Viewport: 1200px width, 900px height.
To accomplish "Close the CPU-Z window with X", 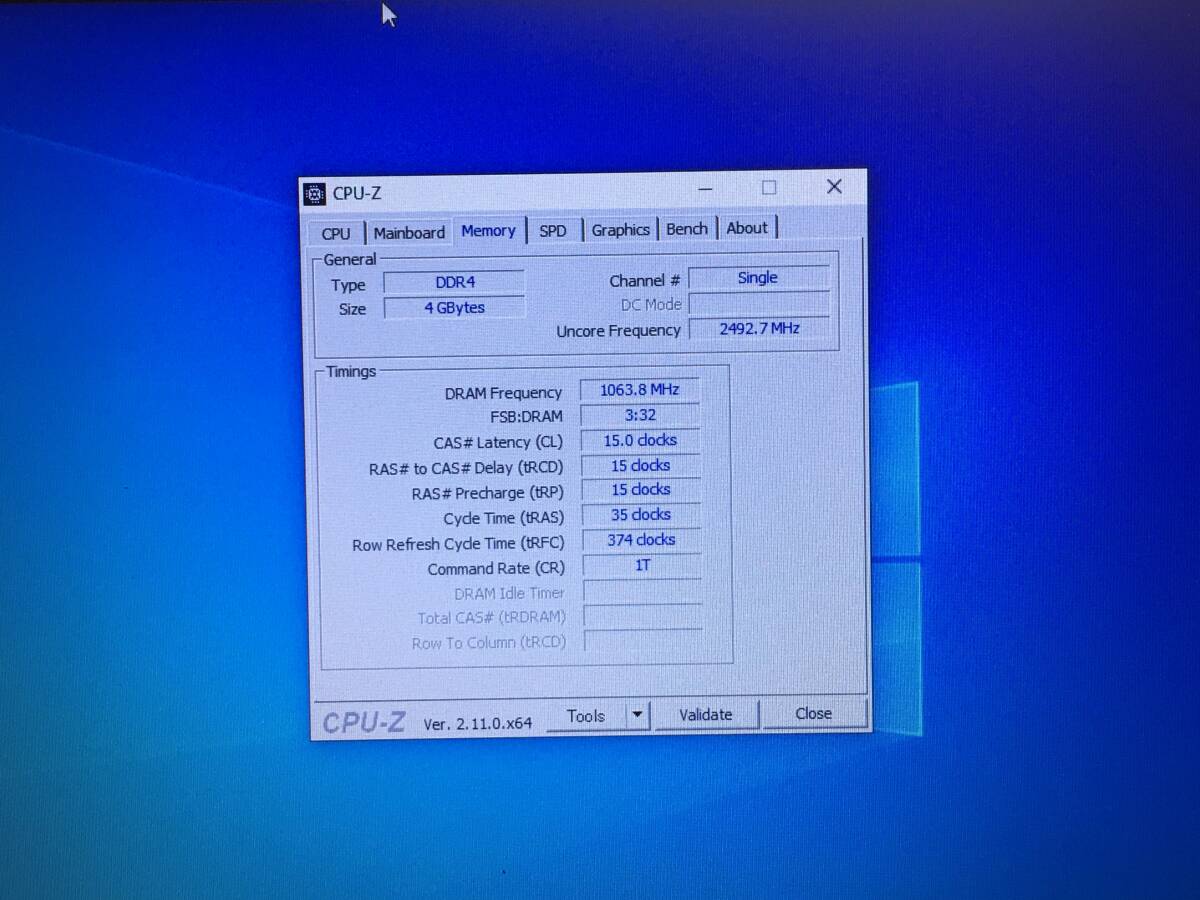I will point(834,186).
